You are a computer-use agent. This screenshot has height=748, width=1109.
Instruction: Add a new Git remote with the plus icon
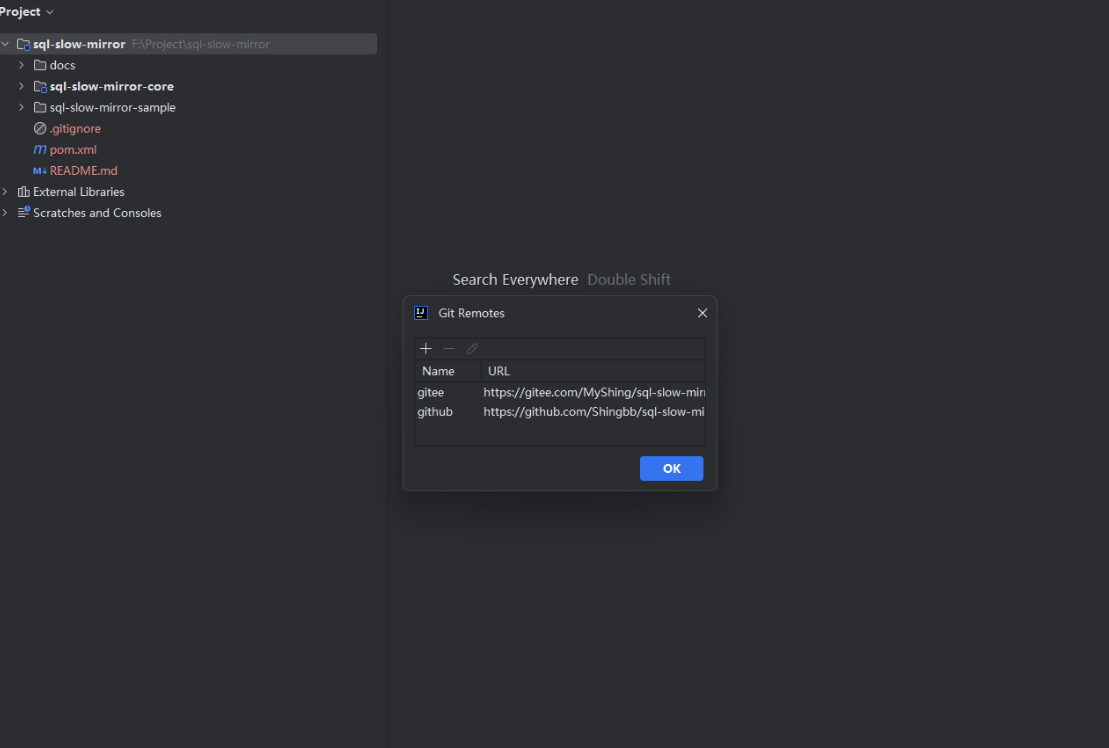426,348
